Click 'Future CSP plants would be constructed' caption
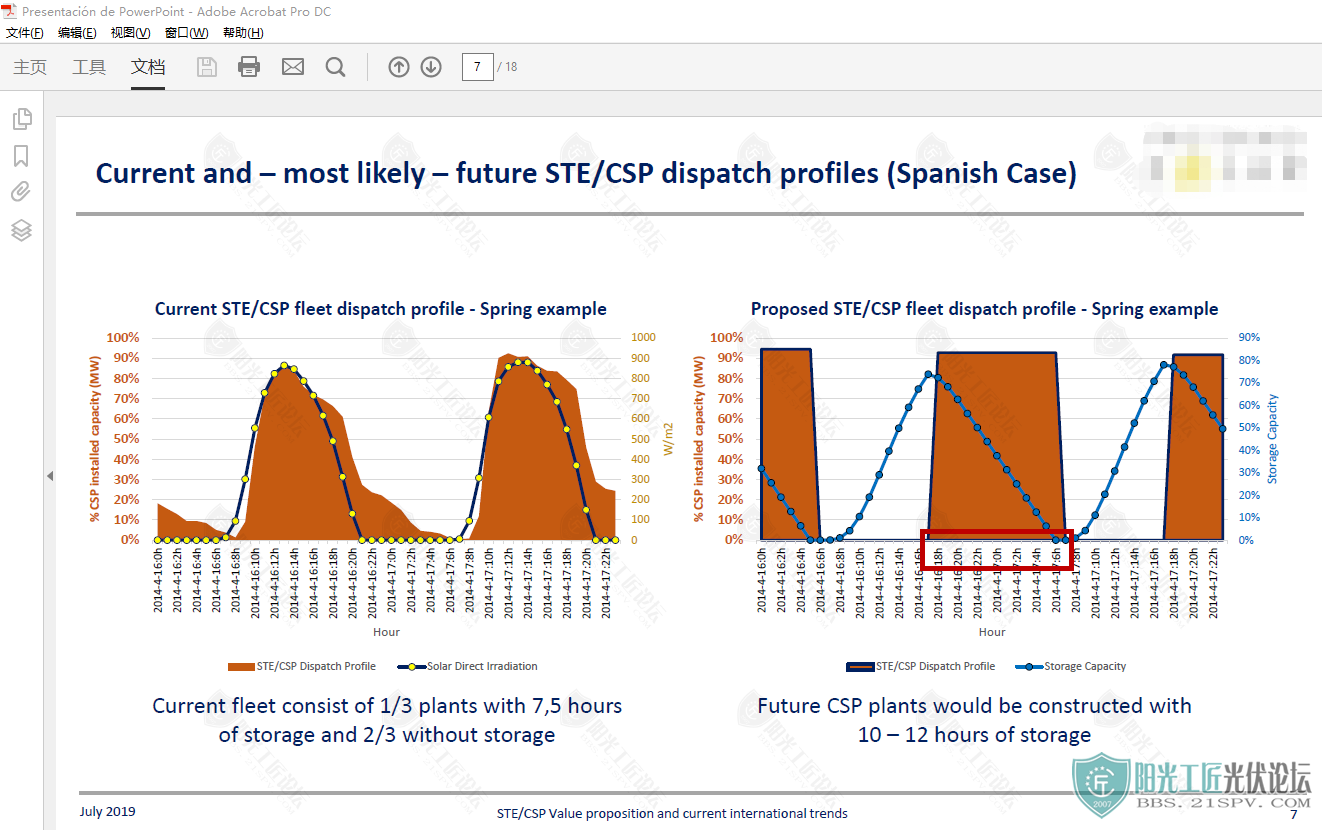This screenshot has height=830, width=1322. point(974,706)
